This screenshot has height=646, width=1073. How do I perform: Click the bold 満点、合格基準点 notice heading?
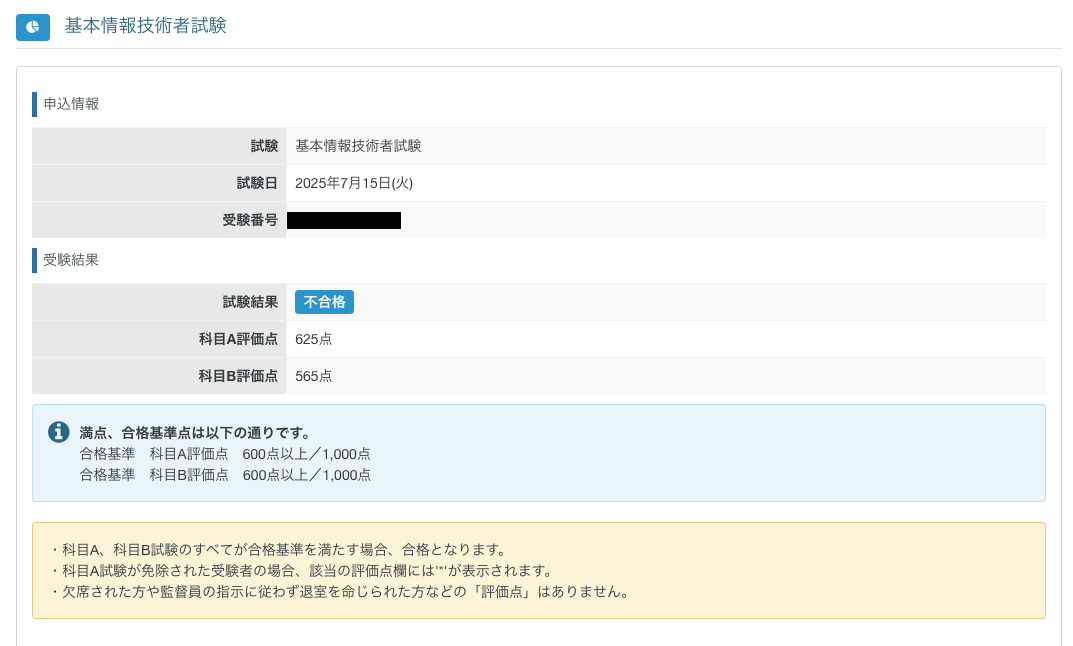pos(195,433)
